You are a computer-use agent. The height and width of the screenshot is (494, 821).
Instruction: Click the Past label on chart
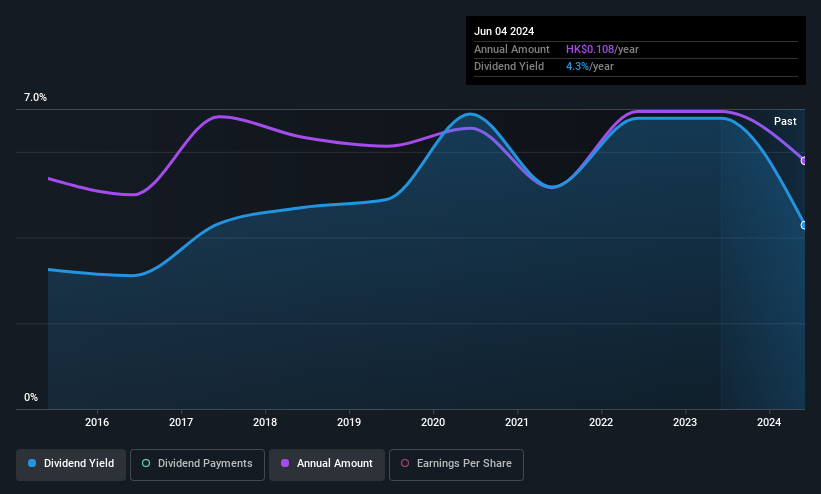click(x=785, y=122)
